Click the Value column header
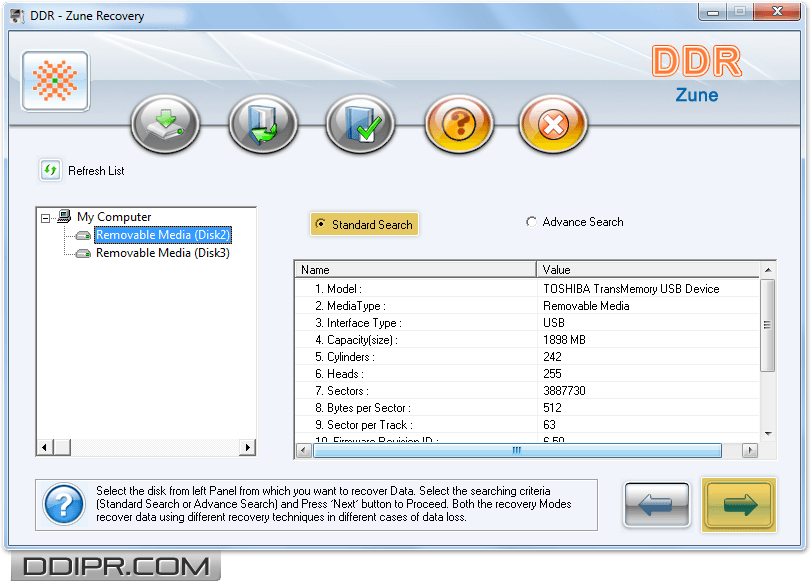Screen dimensions: 811x581 pyautogui.click(x=648, y=270)
